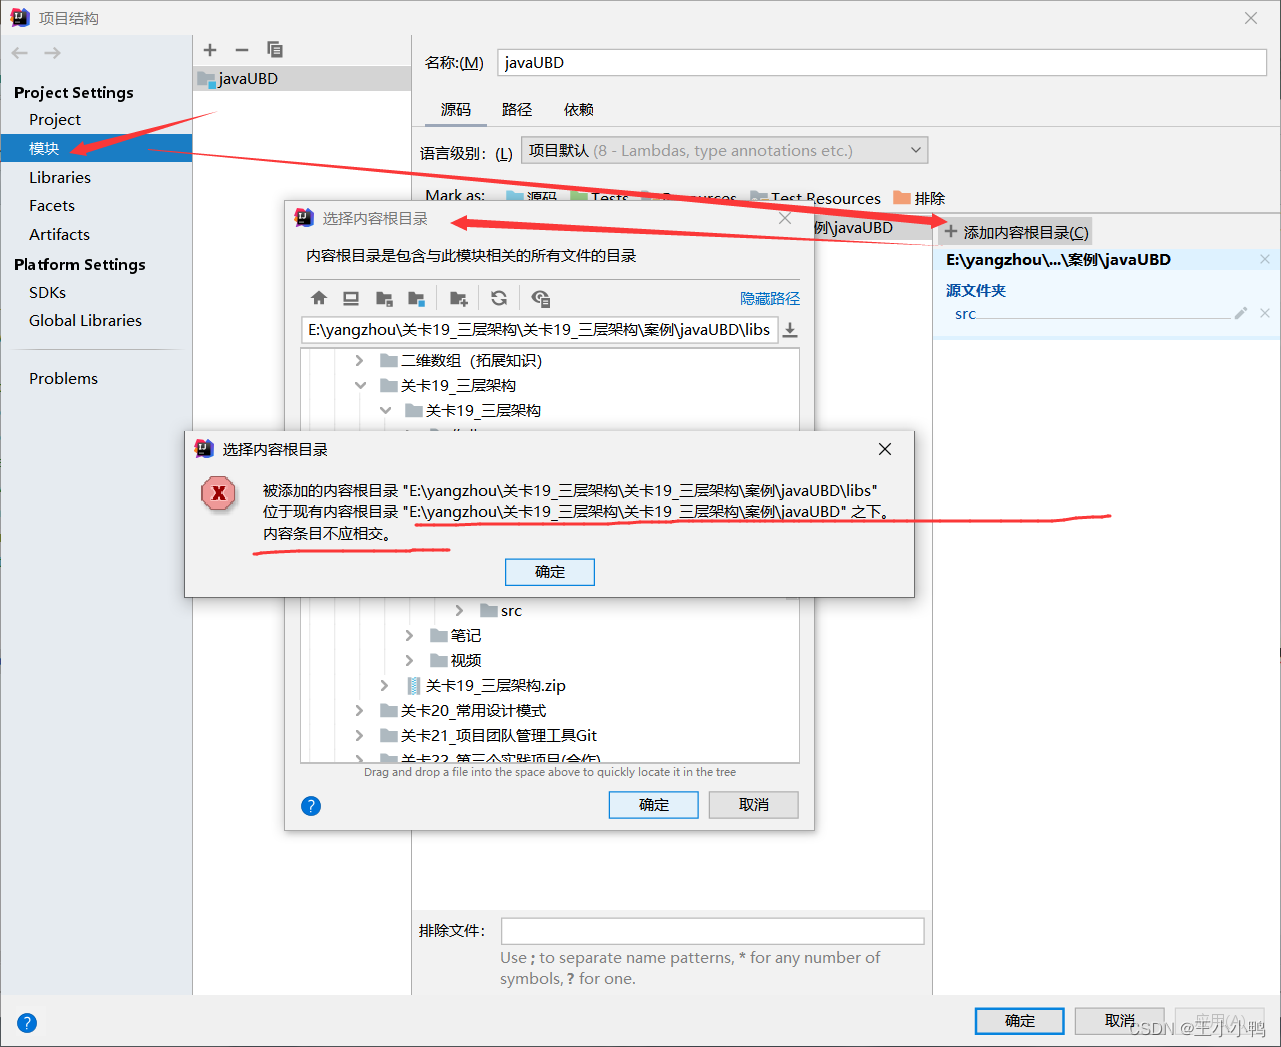Remove selected module with minus icon
Screen dimensions: 1281x1047
[242, 50]
